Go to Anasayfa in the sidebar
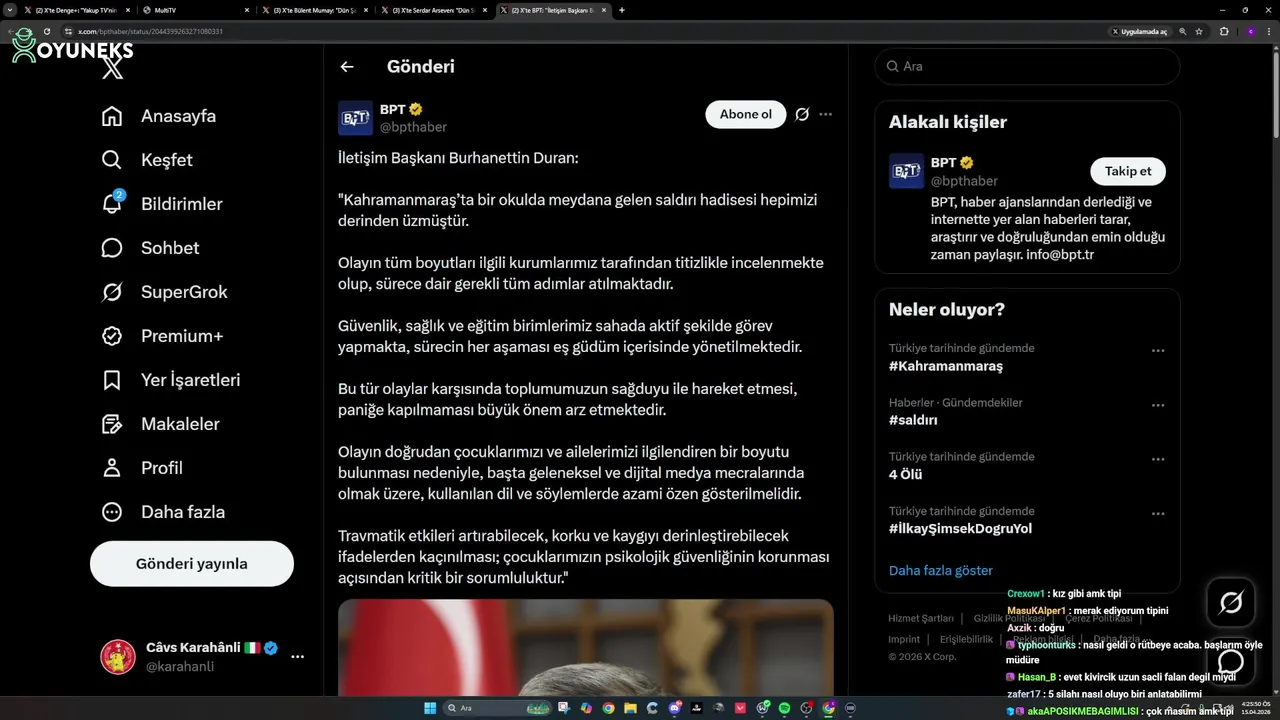The height and width of the screenshot is (720, 1280). pyautogui.click(x=158, y=116)
